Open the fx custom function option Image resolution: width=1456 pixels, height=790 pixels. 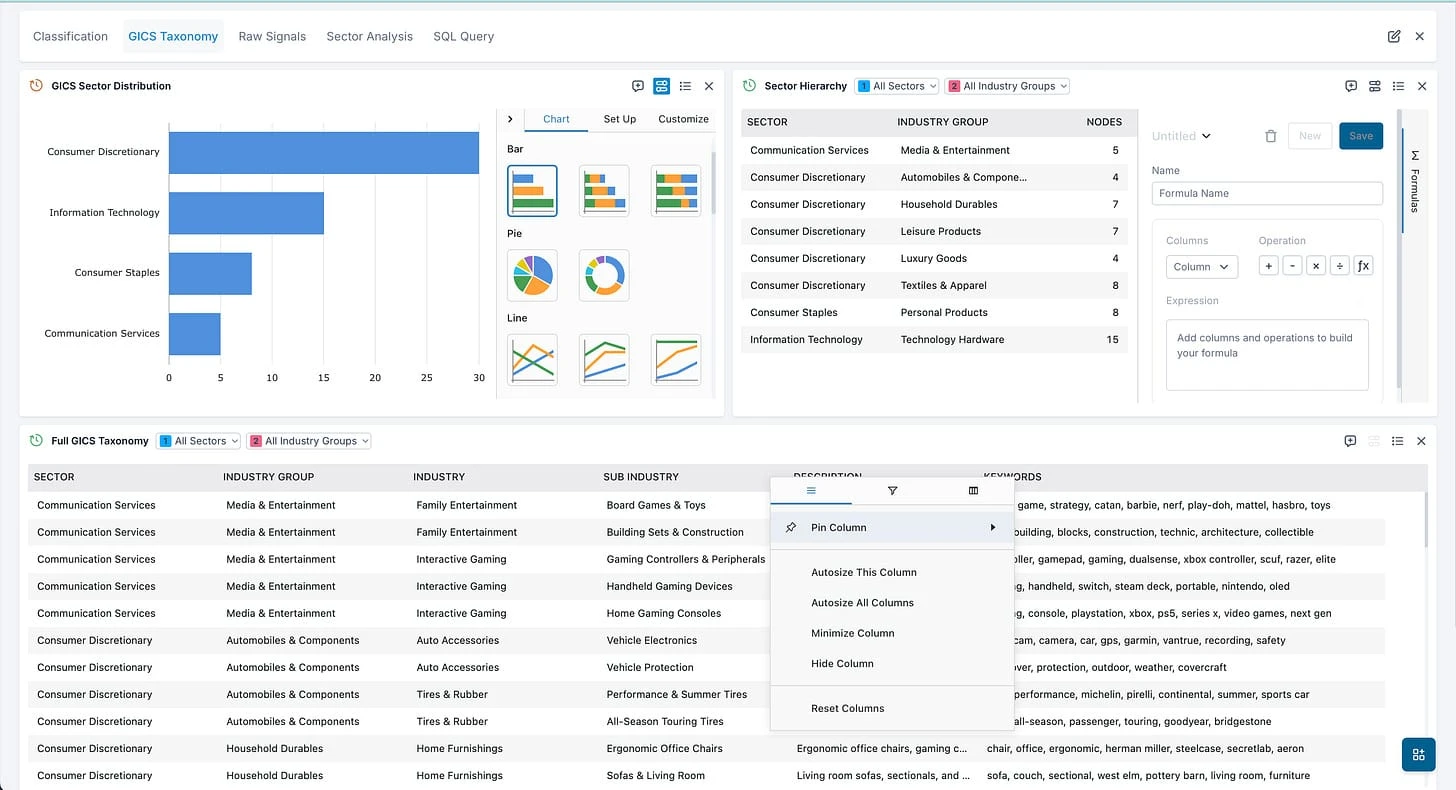(1362, 265)
